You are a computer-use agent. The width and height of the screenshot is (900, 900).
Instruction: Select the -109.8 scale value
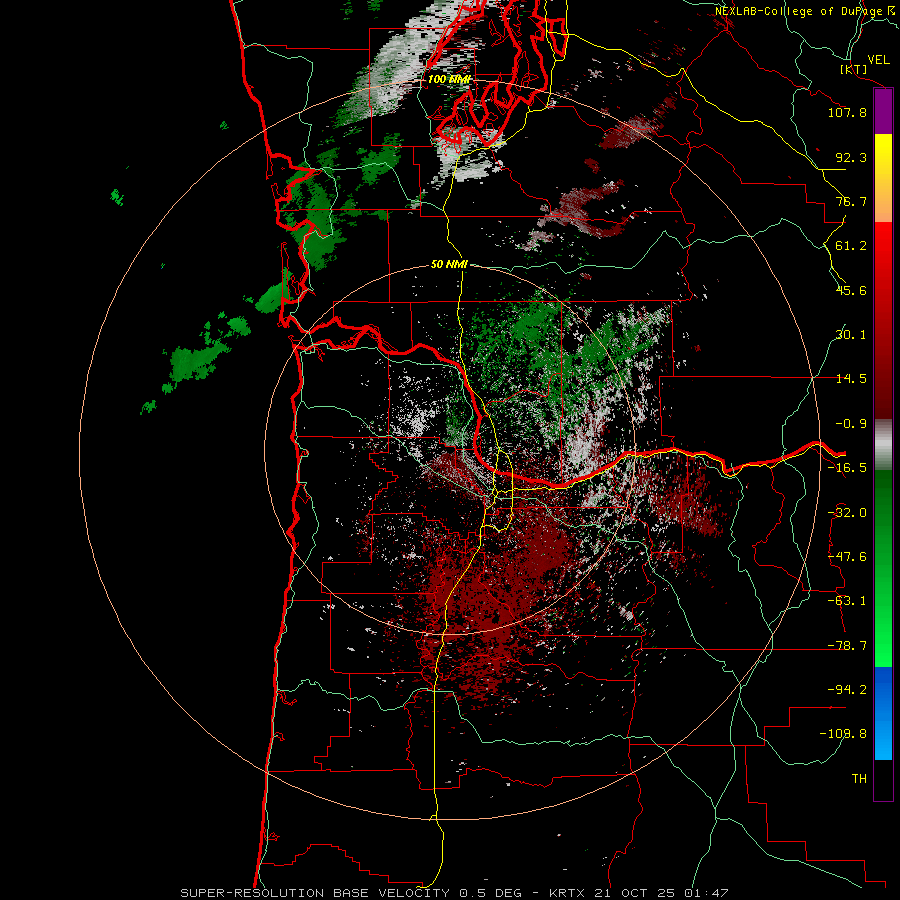[843, 734]
